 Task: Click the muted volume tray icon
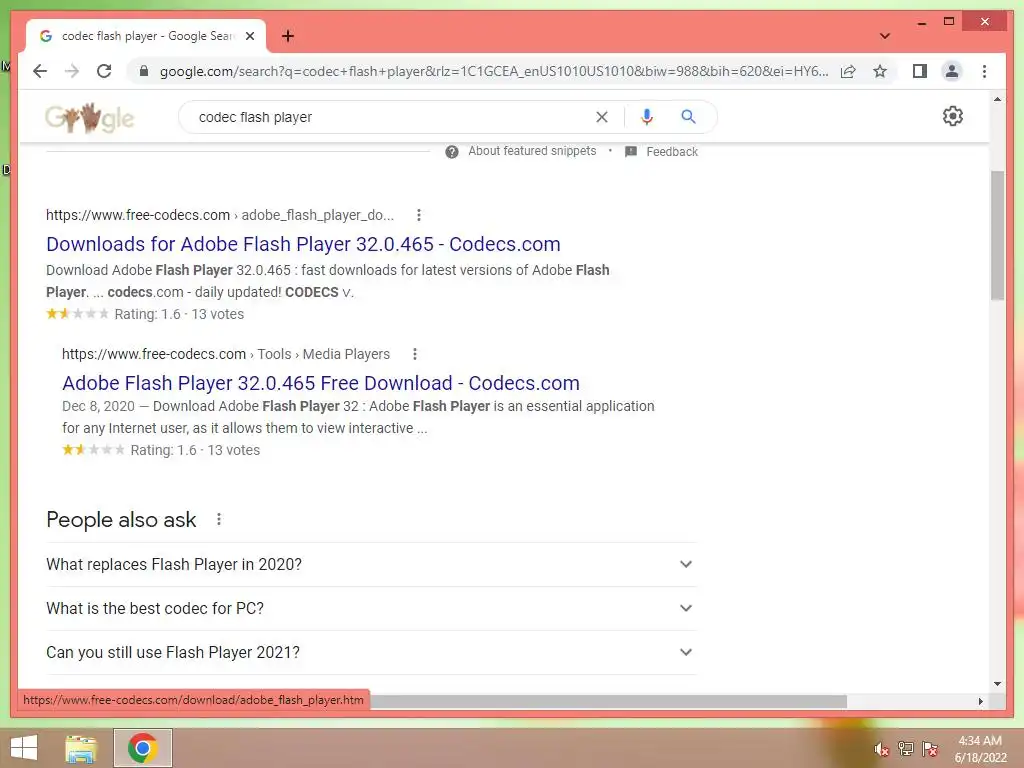pos(881,749)
